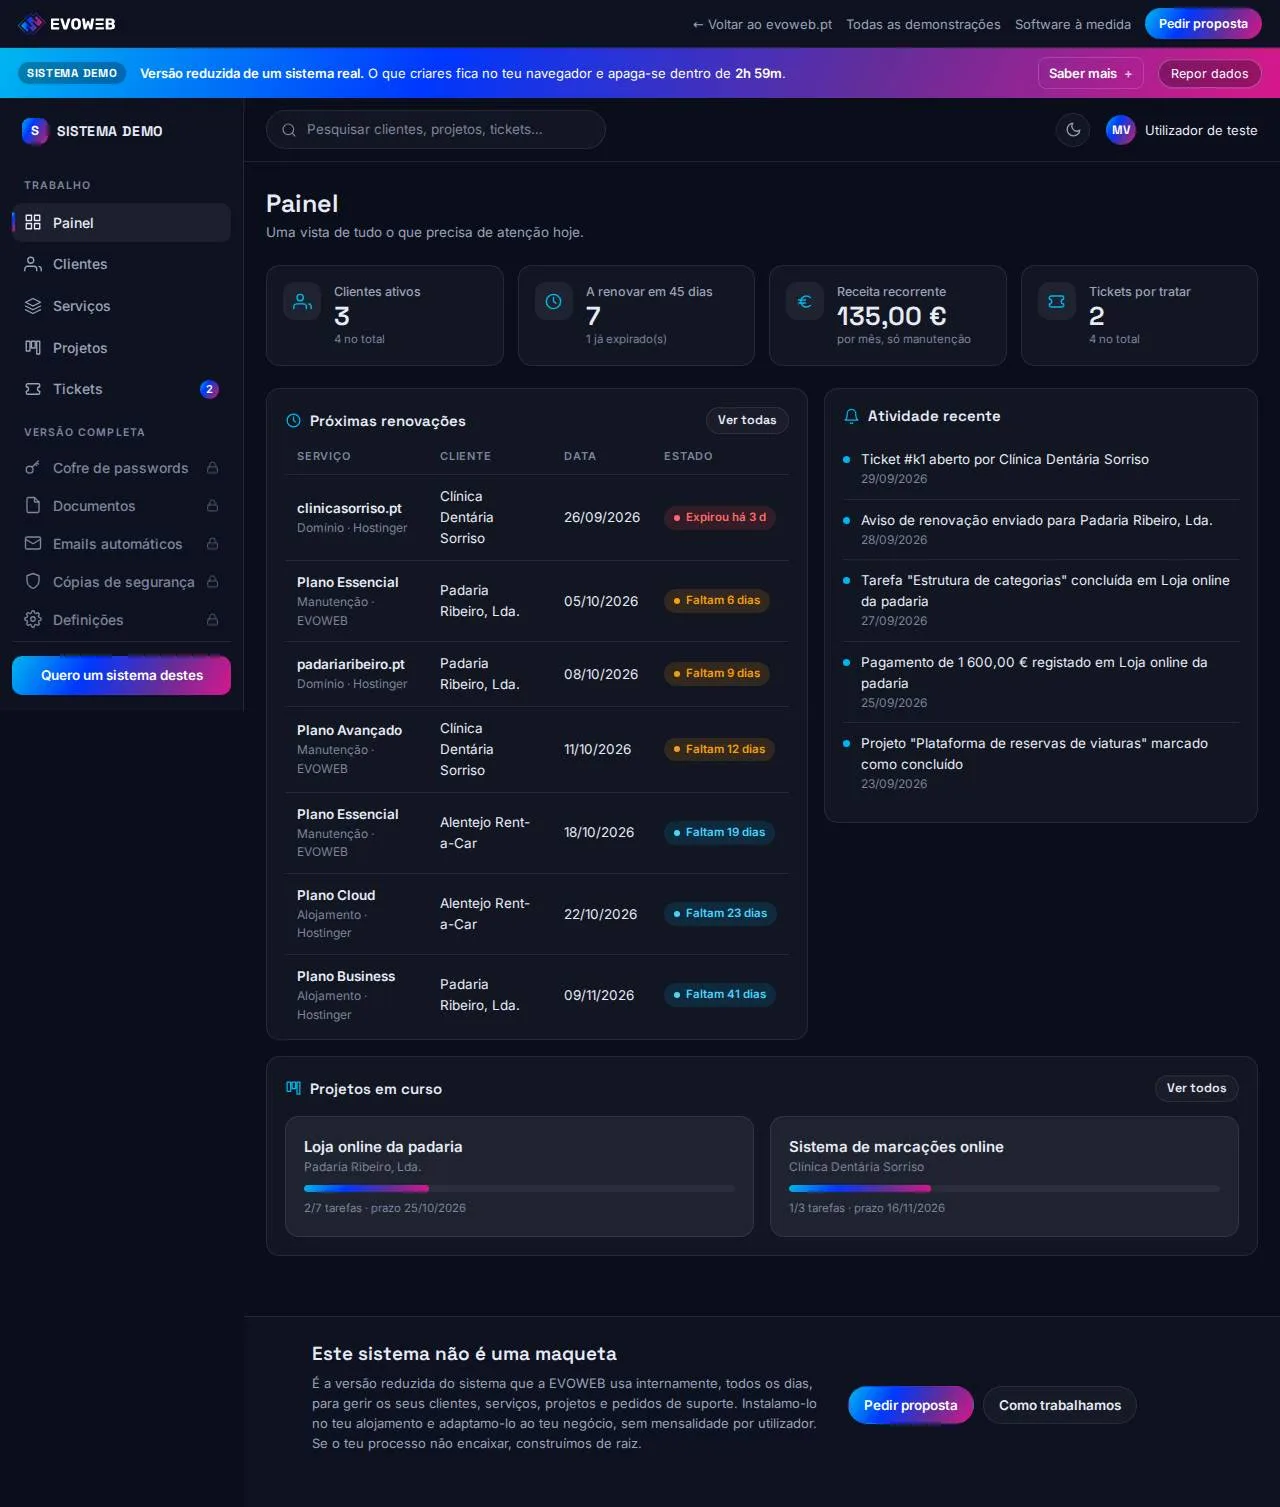Click the kanban icon beside Projetos em curso

(x=294, y=1088)
